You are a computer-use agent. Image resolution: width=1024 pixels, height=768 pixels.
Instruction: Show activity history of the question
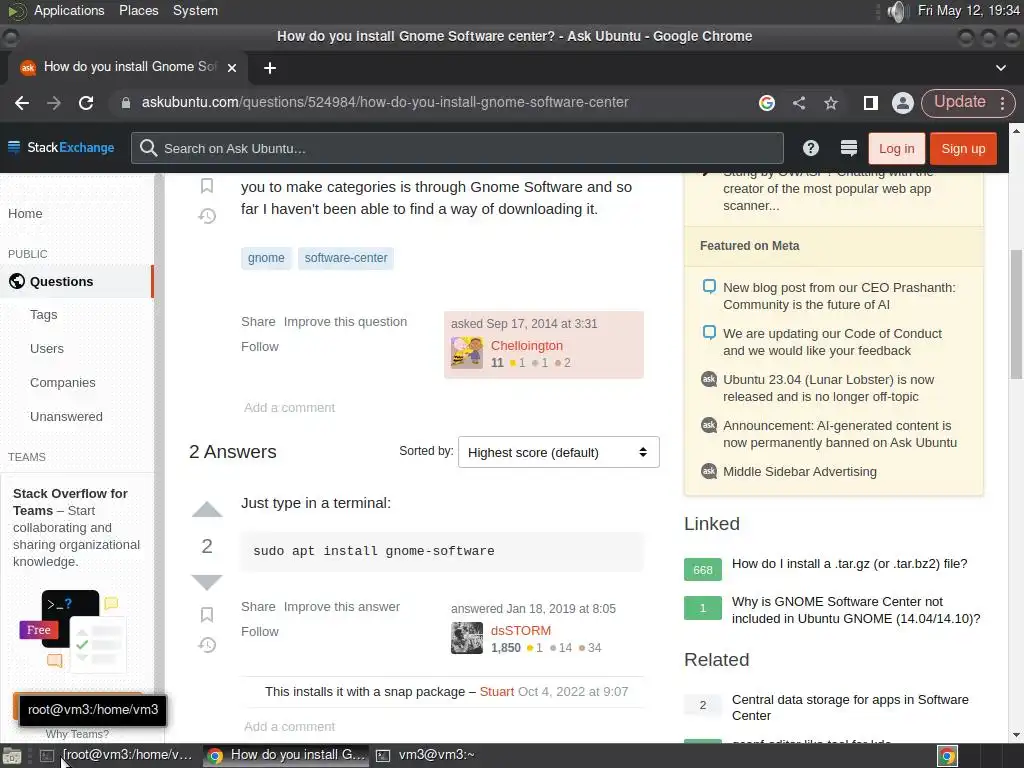tap(207, 216)
